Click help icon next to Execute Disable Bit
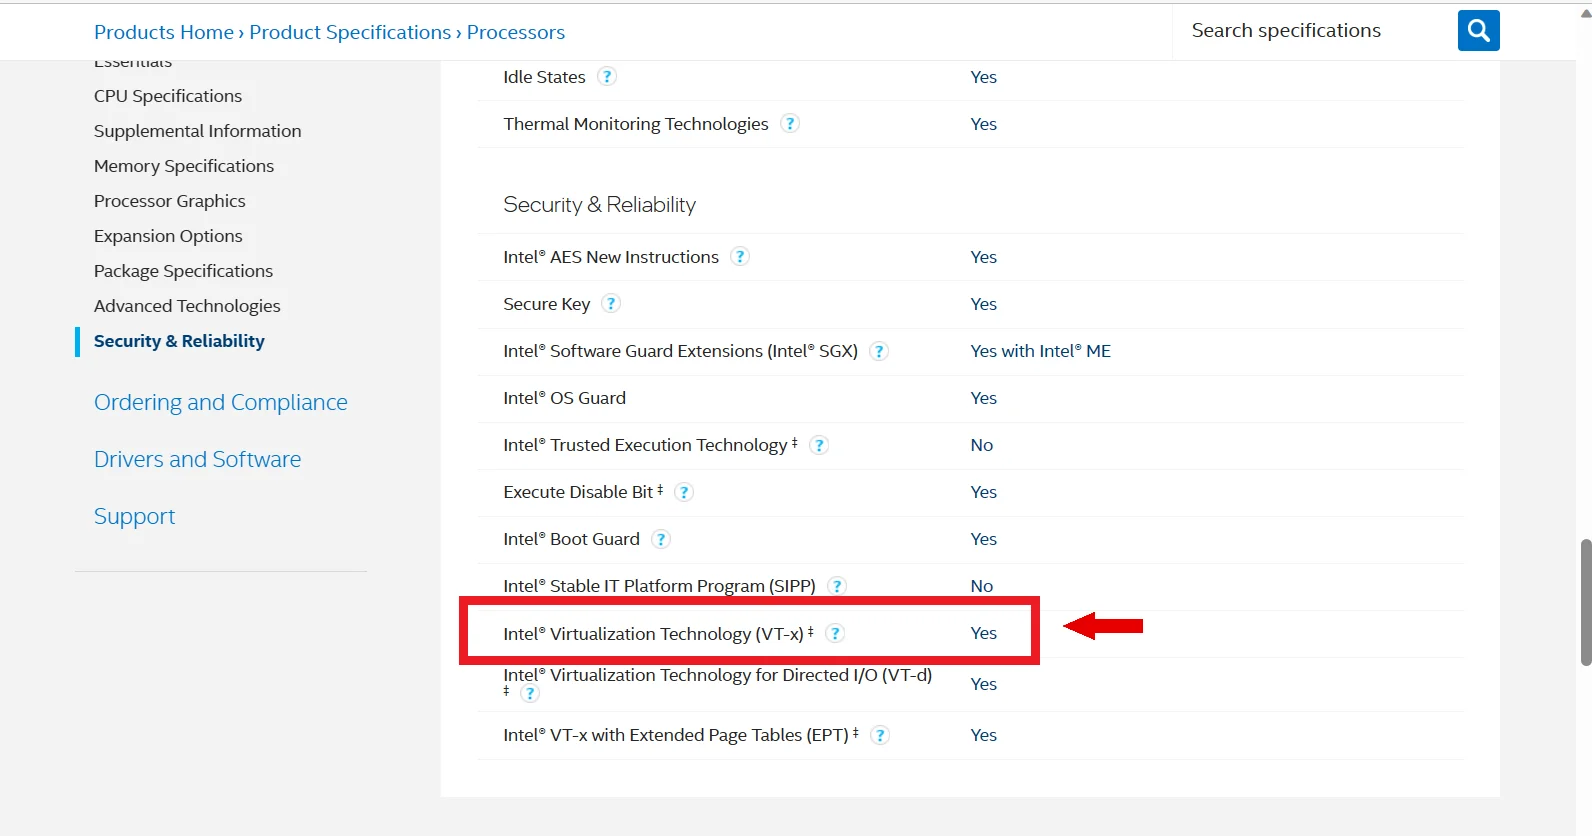 pyautogui.click(x=684, y=492)
